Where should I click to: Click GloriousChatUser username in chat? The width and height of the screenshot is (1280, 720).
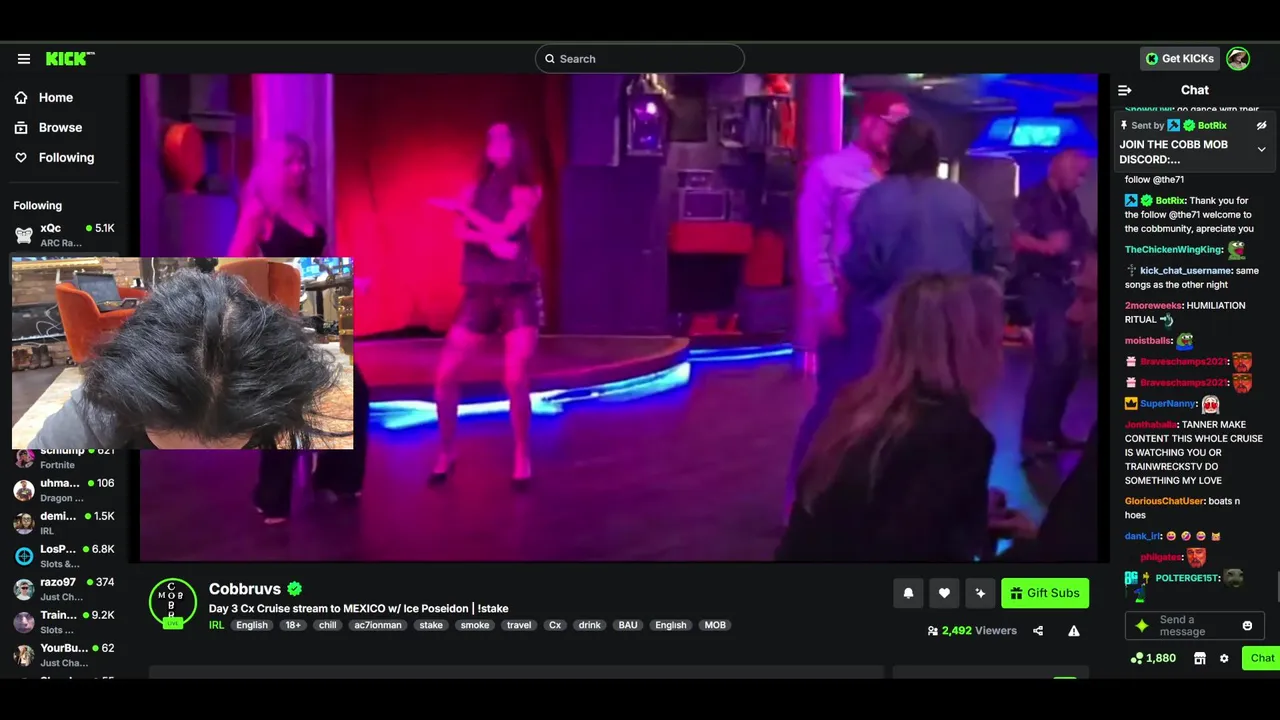click(1164, 501)
